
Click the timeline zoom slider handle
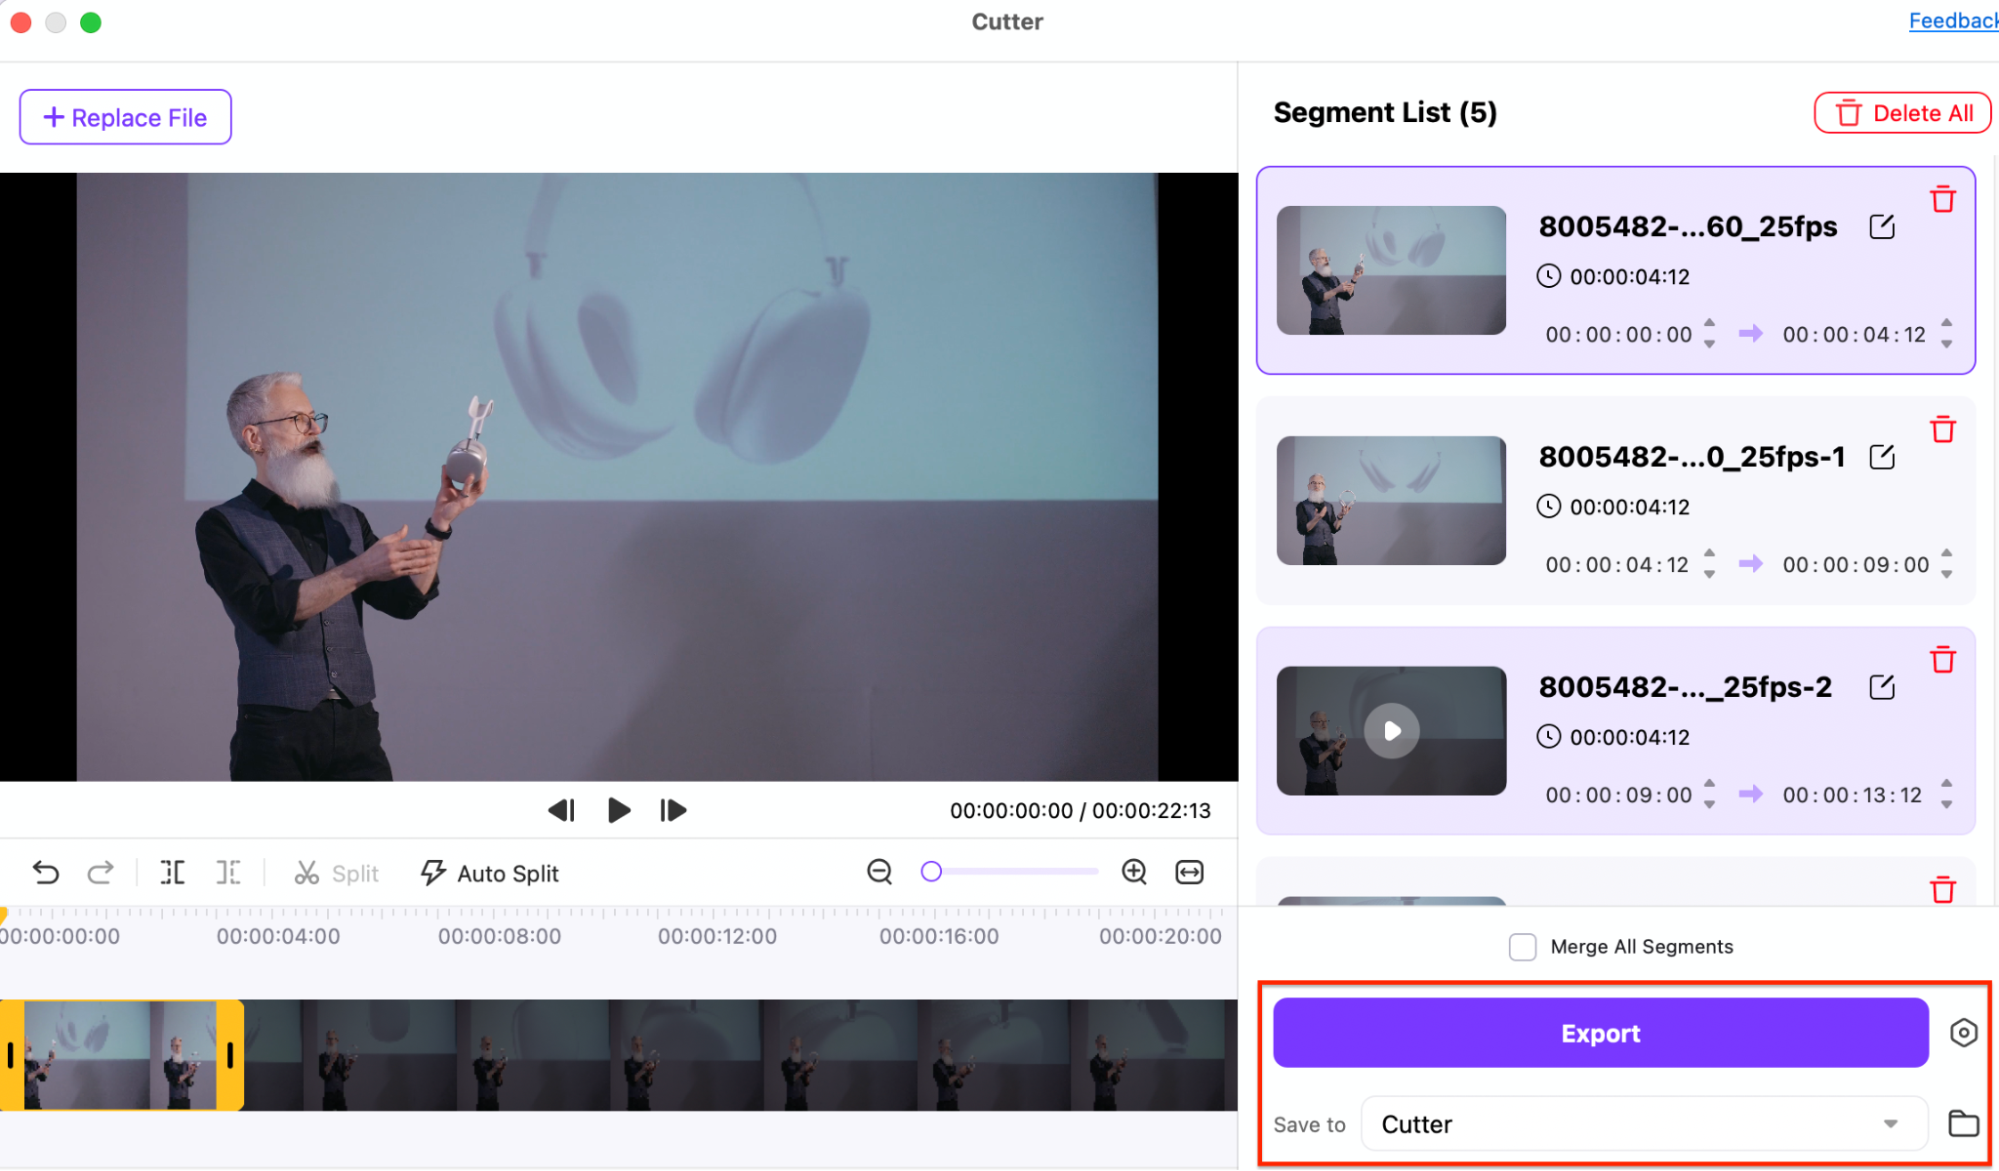[931, 872]
